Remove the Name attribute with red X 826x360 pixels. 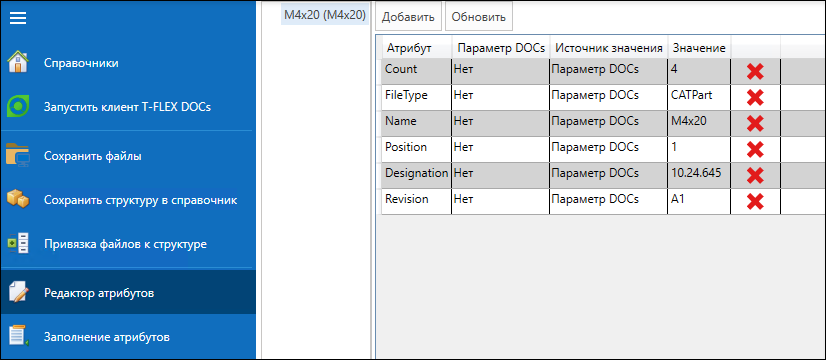coord(755,123)
